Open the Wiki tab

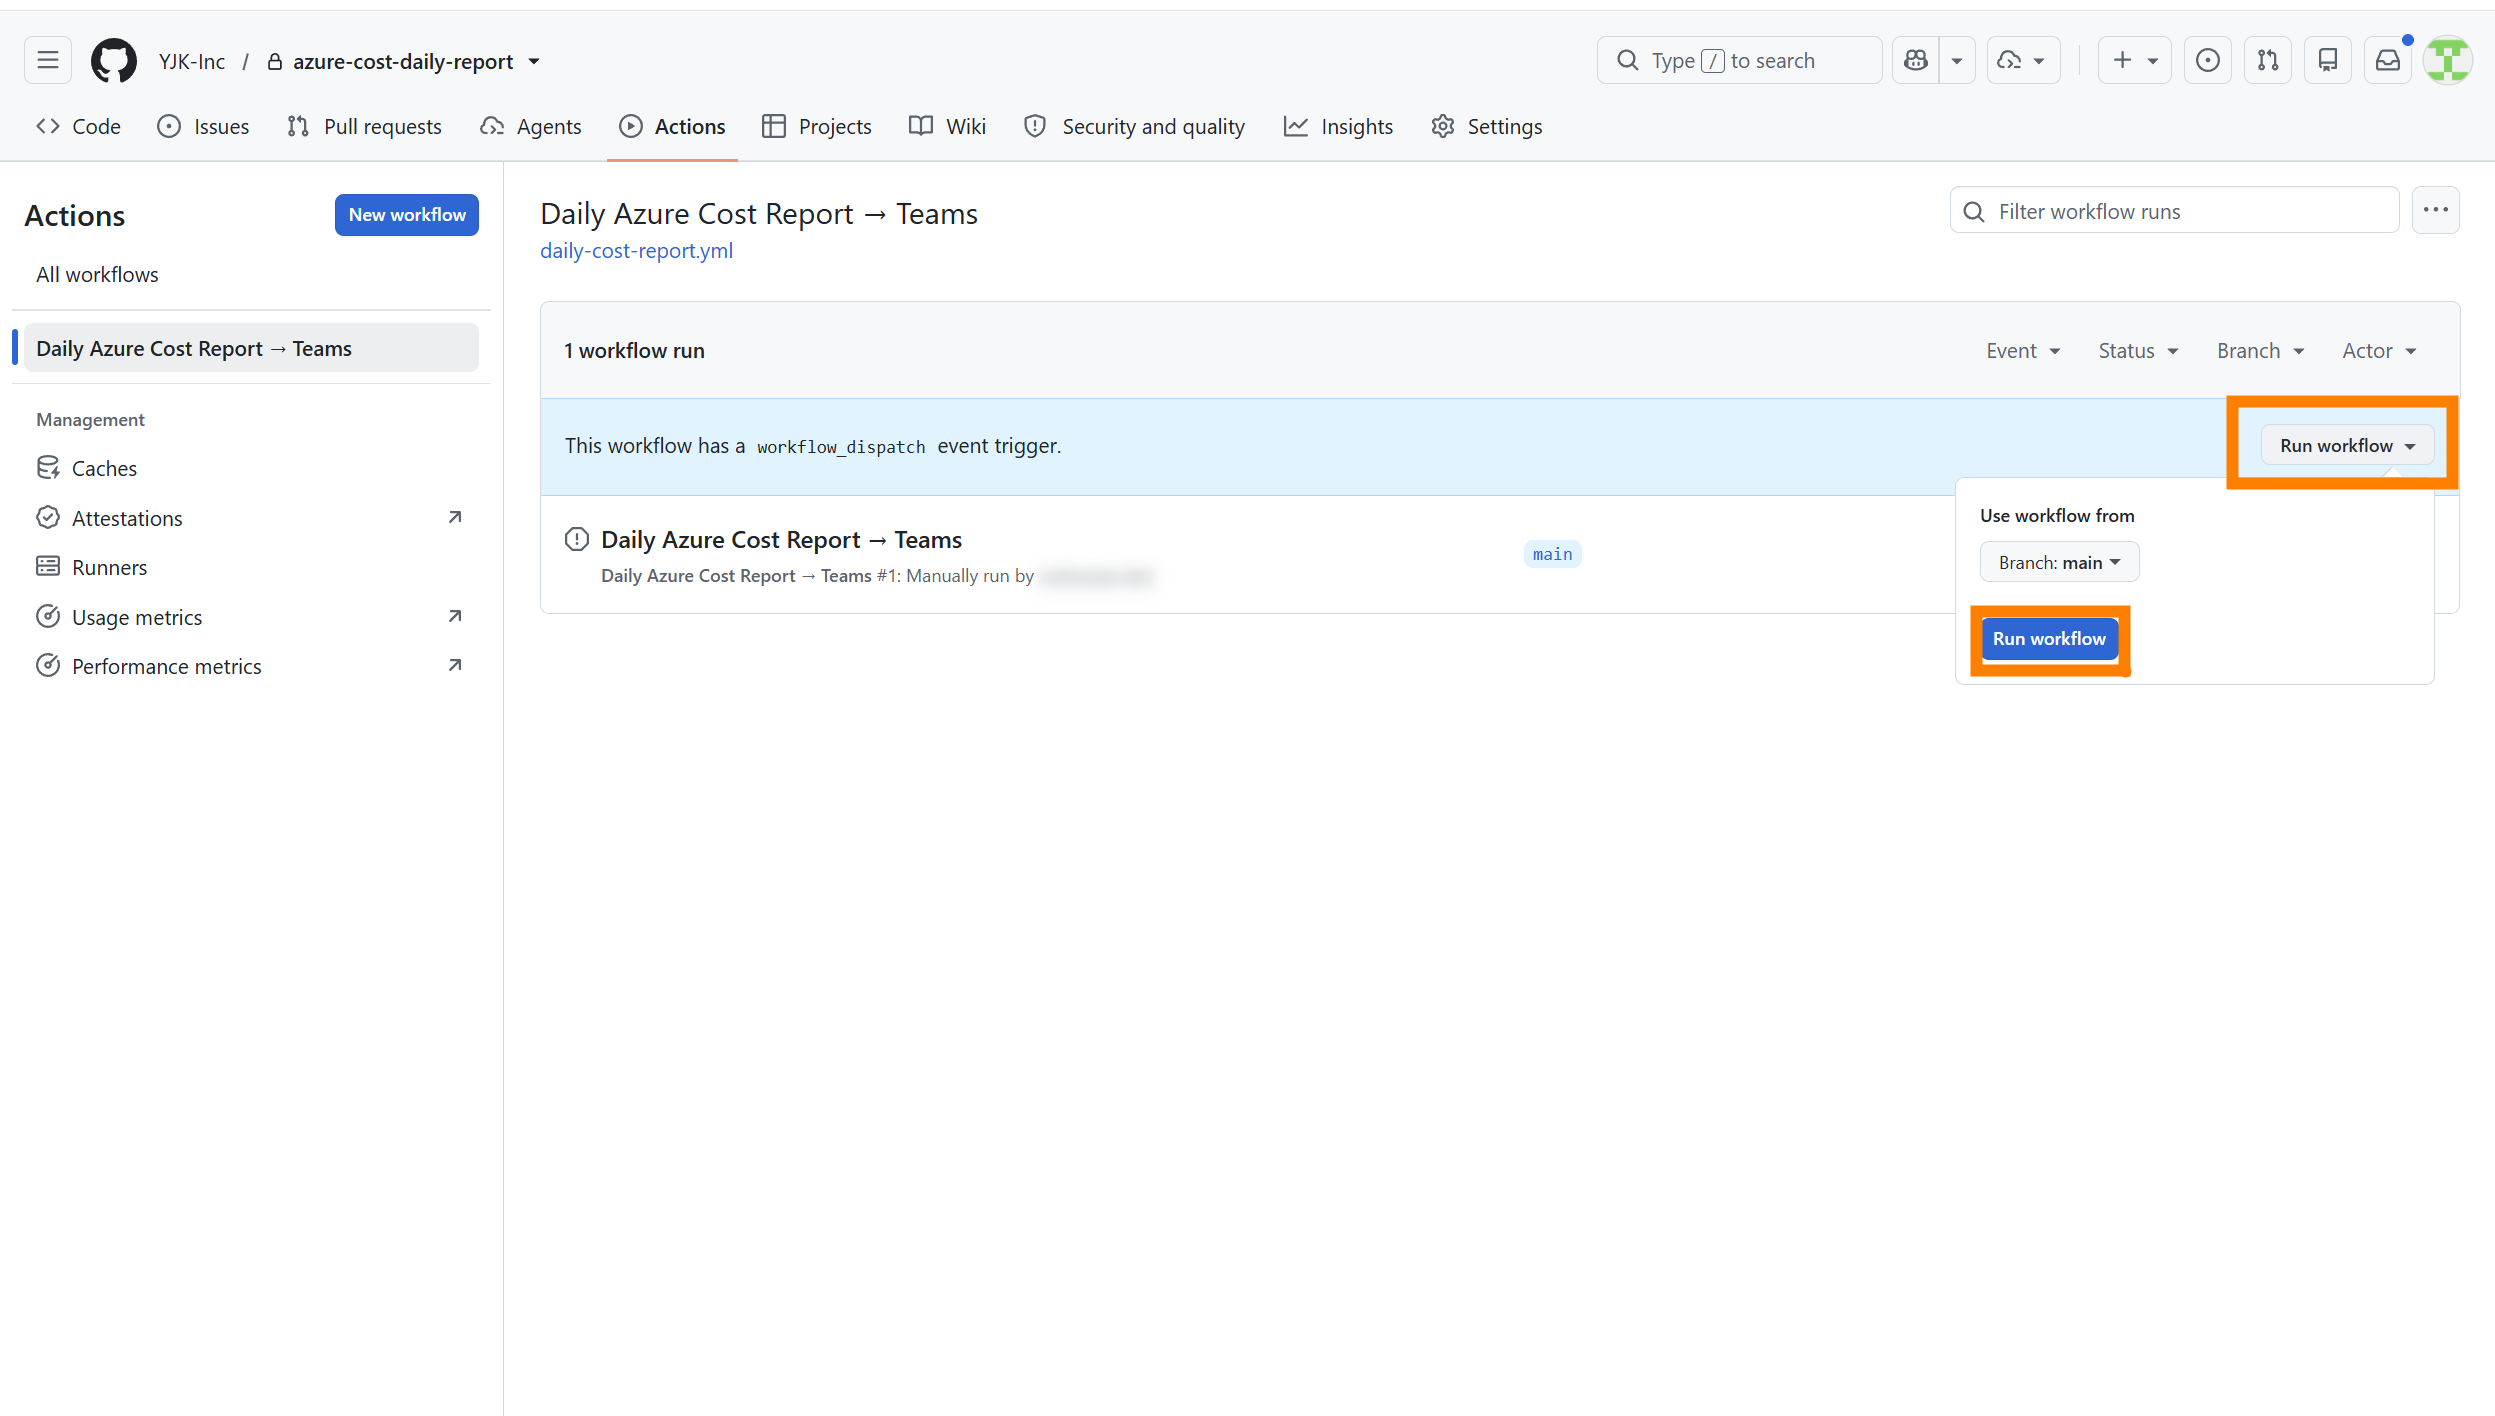947,127
